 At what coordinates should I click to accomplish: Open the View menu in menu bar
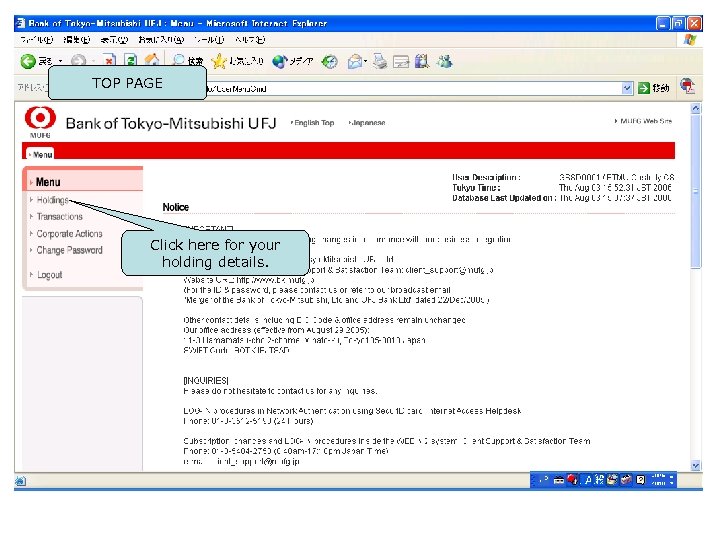point(114,39)
